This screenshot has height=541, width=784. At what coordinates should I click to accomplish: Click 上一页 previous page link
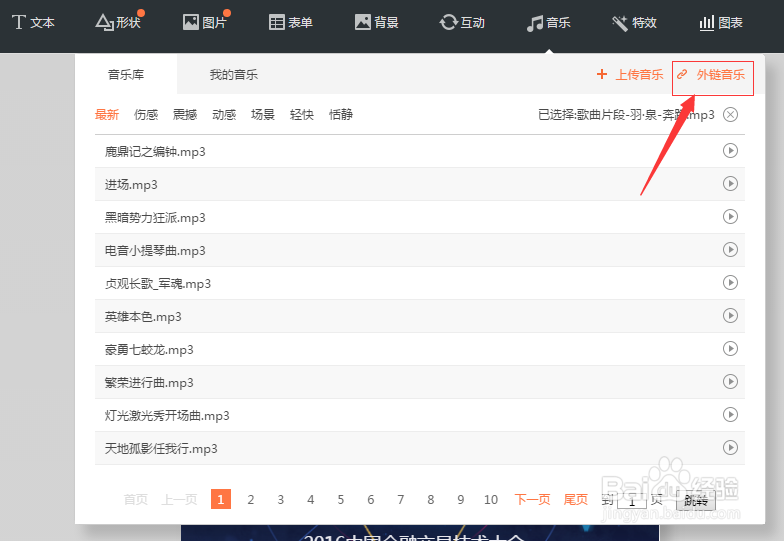179,499
